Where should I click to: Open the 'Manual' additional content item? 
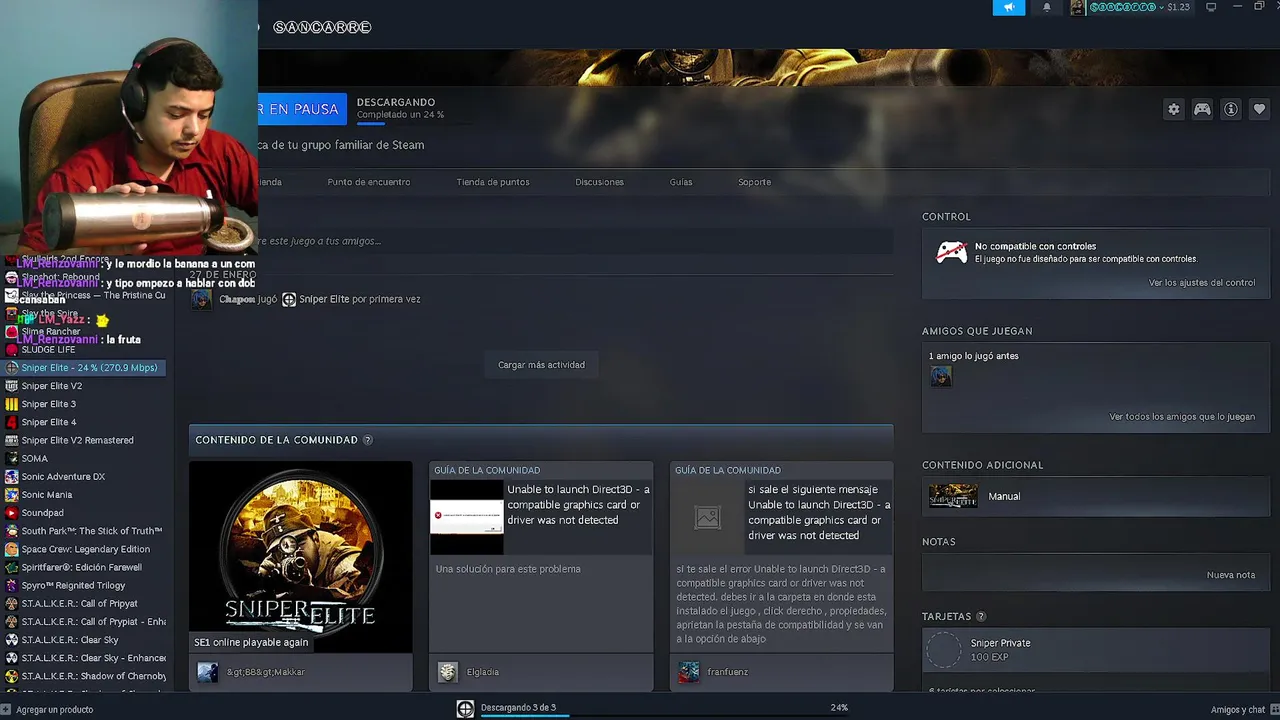coord(1096,496)
